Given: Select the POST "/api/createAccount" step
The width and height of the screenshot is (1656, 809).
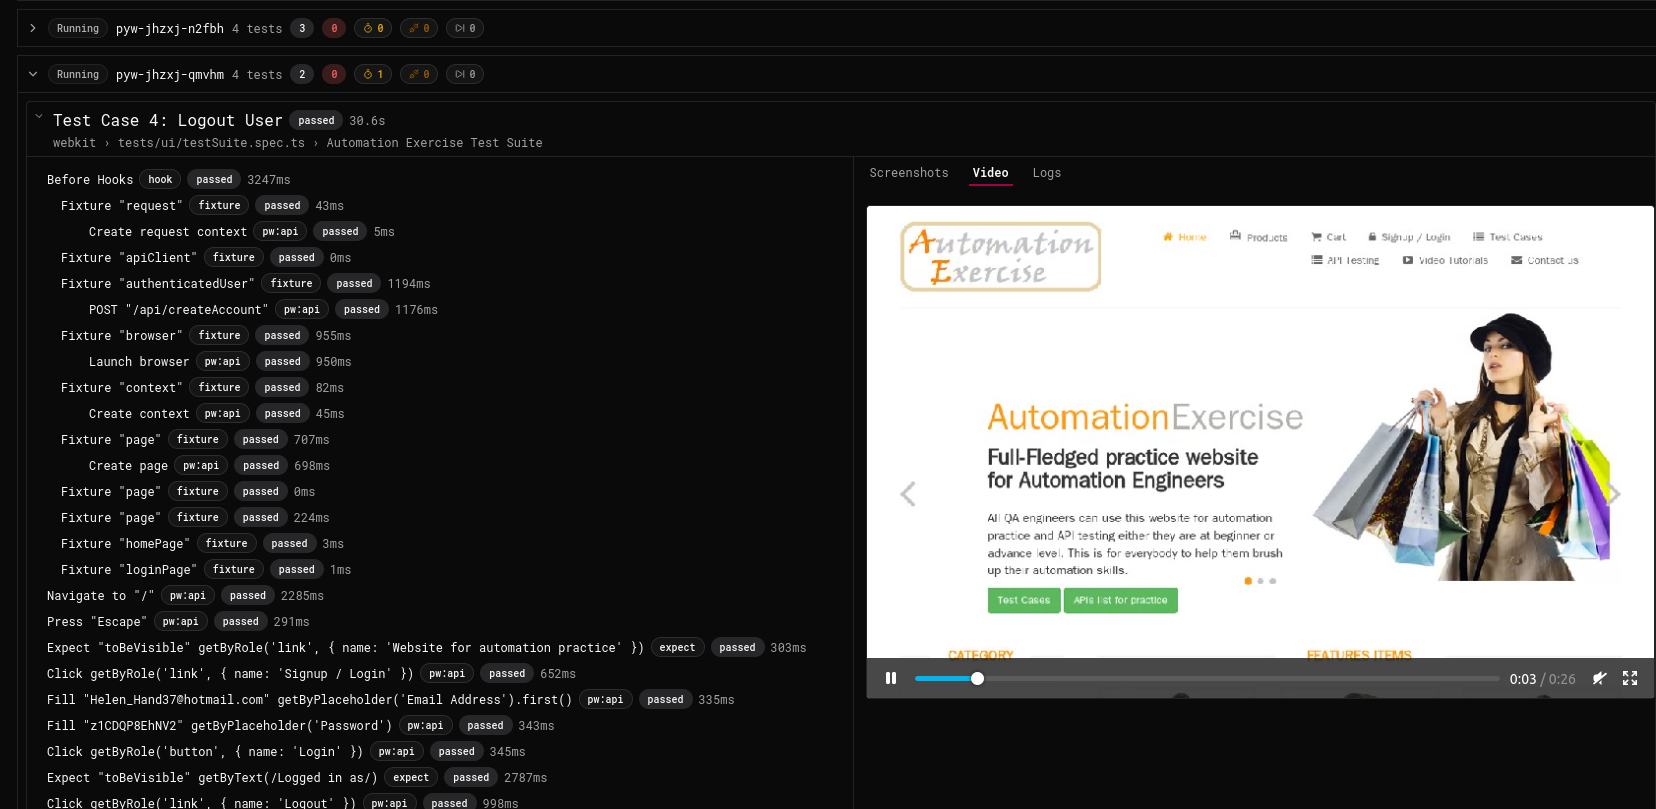Looking at the screenshot, I should click(x=263, y=310).
